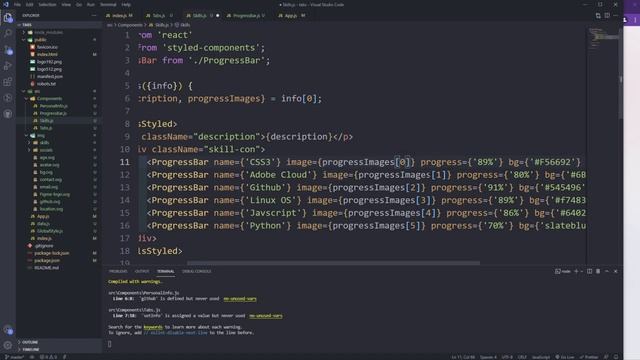Click the split editor icon
This screenshot has width=640, height=360.
click(x=607, y=16)
